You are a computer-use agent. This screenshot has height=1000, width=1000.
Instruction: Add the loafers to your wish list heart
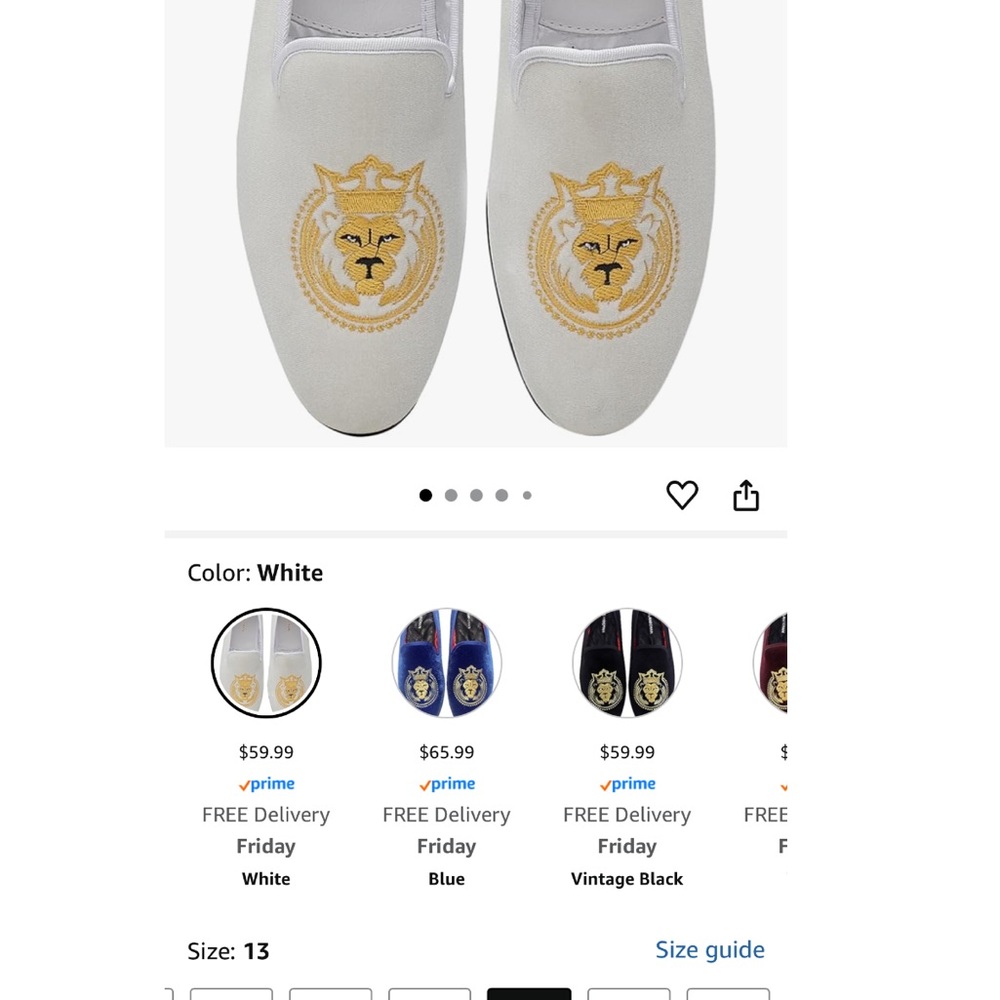tap(682, 494)
